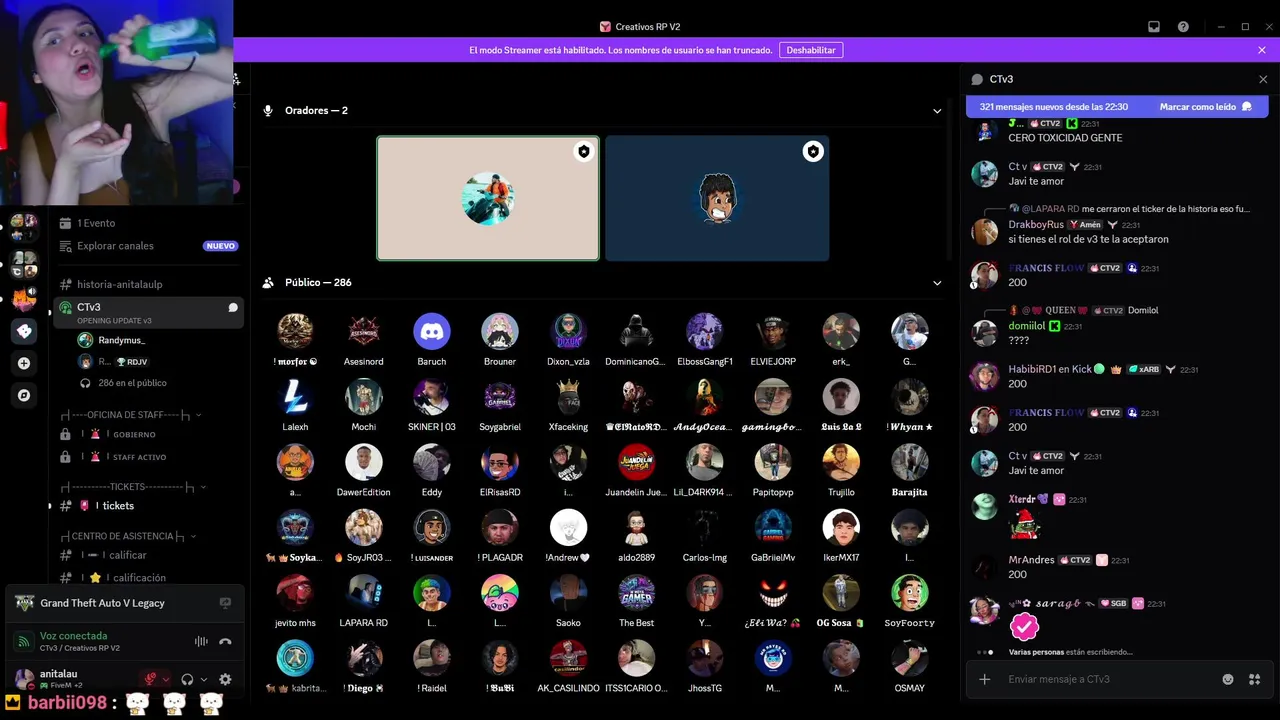Image resolution: width=1280 pixels, height=720 pixels.
Task: Toggle noise suppression waveform icon
Action: pos(201,641)
